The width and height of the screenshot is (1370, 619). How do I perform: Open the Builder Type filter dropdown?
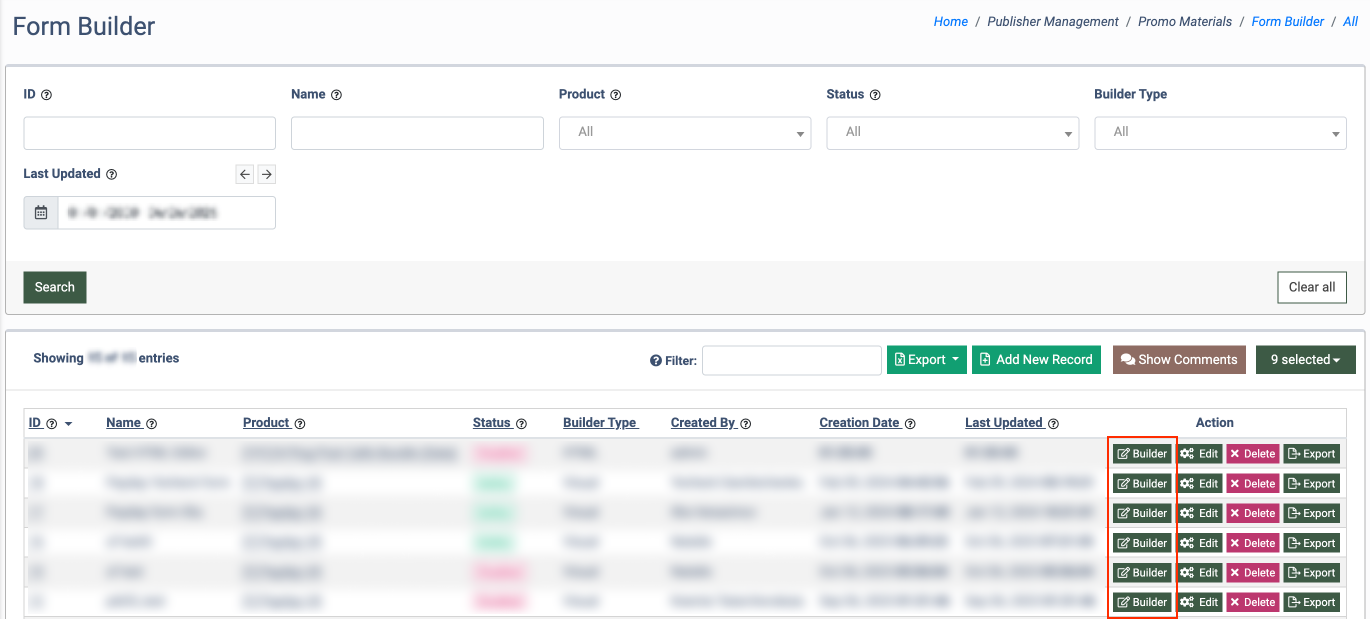click(x=1220, y=133)
